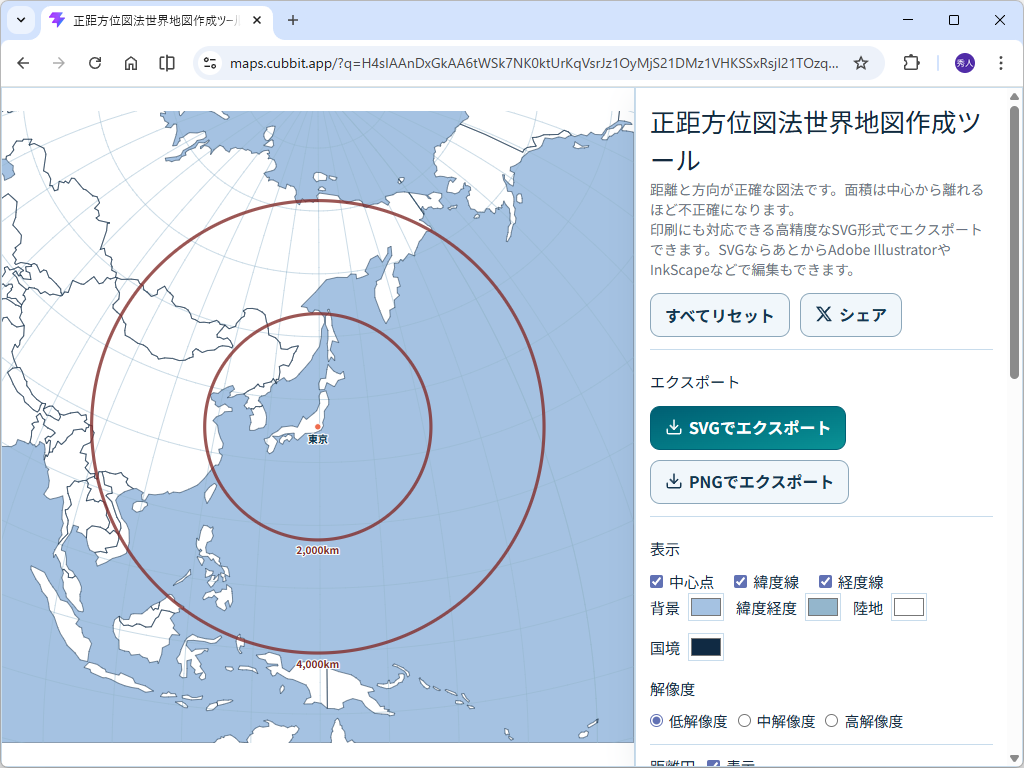
Task: Click the すべてリセット button
Action: click(719, 315)
